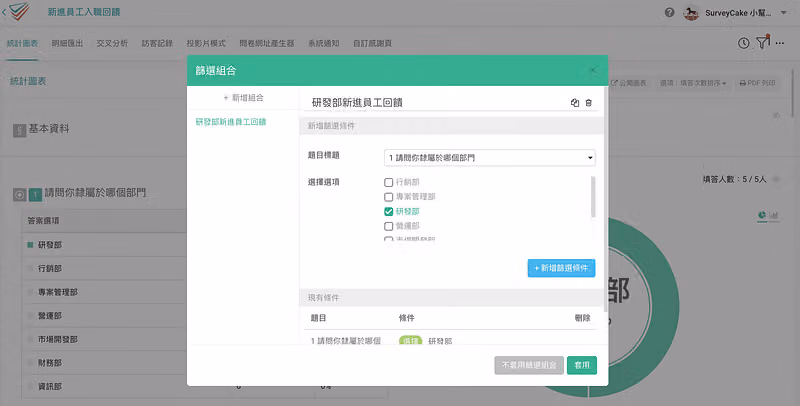
Task: Check the 行銷部 option
Action: [x=388, y=182]
